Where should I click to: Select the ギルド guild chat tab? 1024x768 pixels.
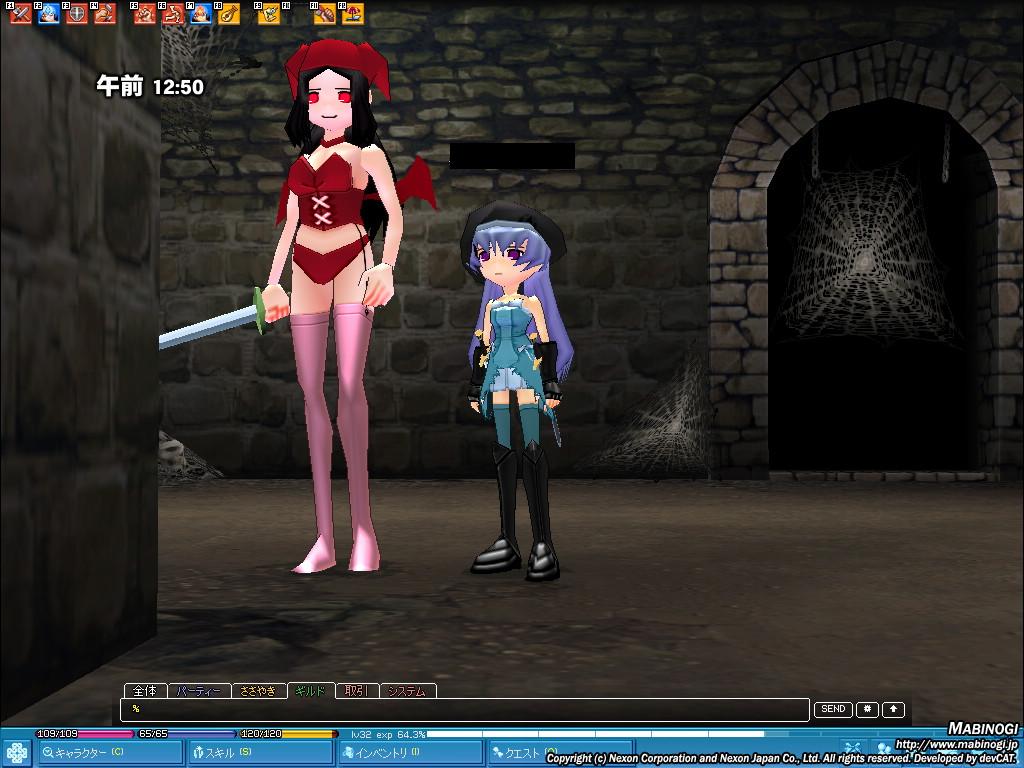coord(310,690)
